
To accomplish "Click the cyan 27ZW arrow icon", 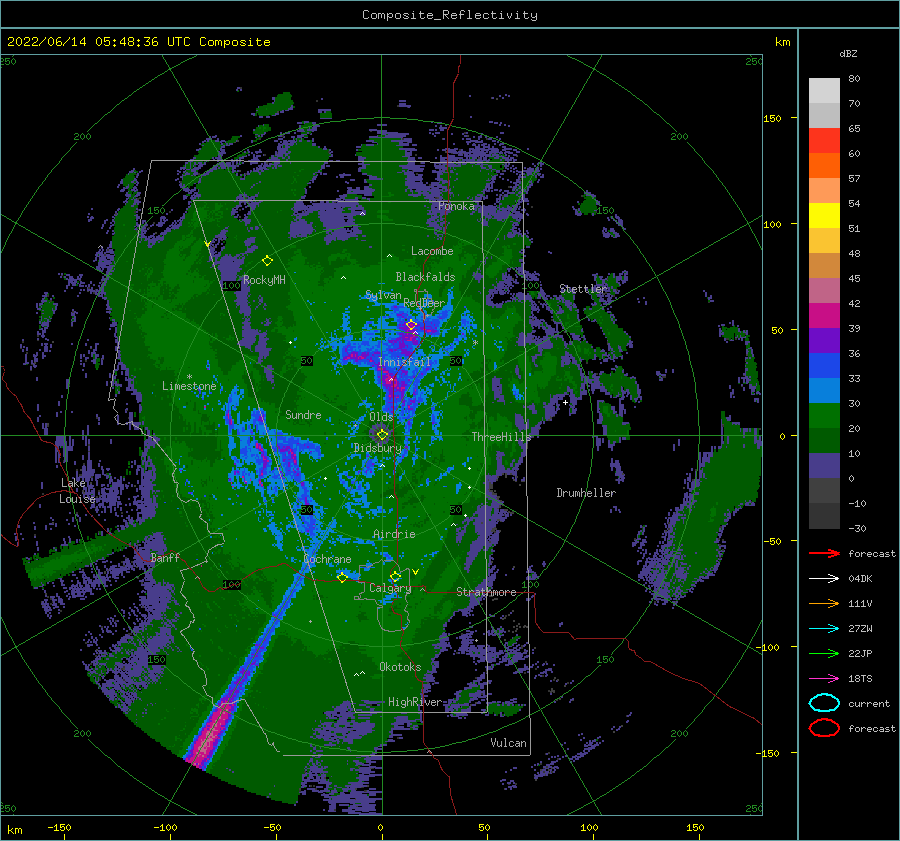I will pyautogui.click(x=824, y=629).
